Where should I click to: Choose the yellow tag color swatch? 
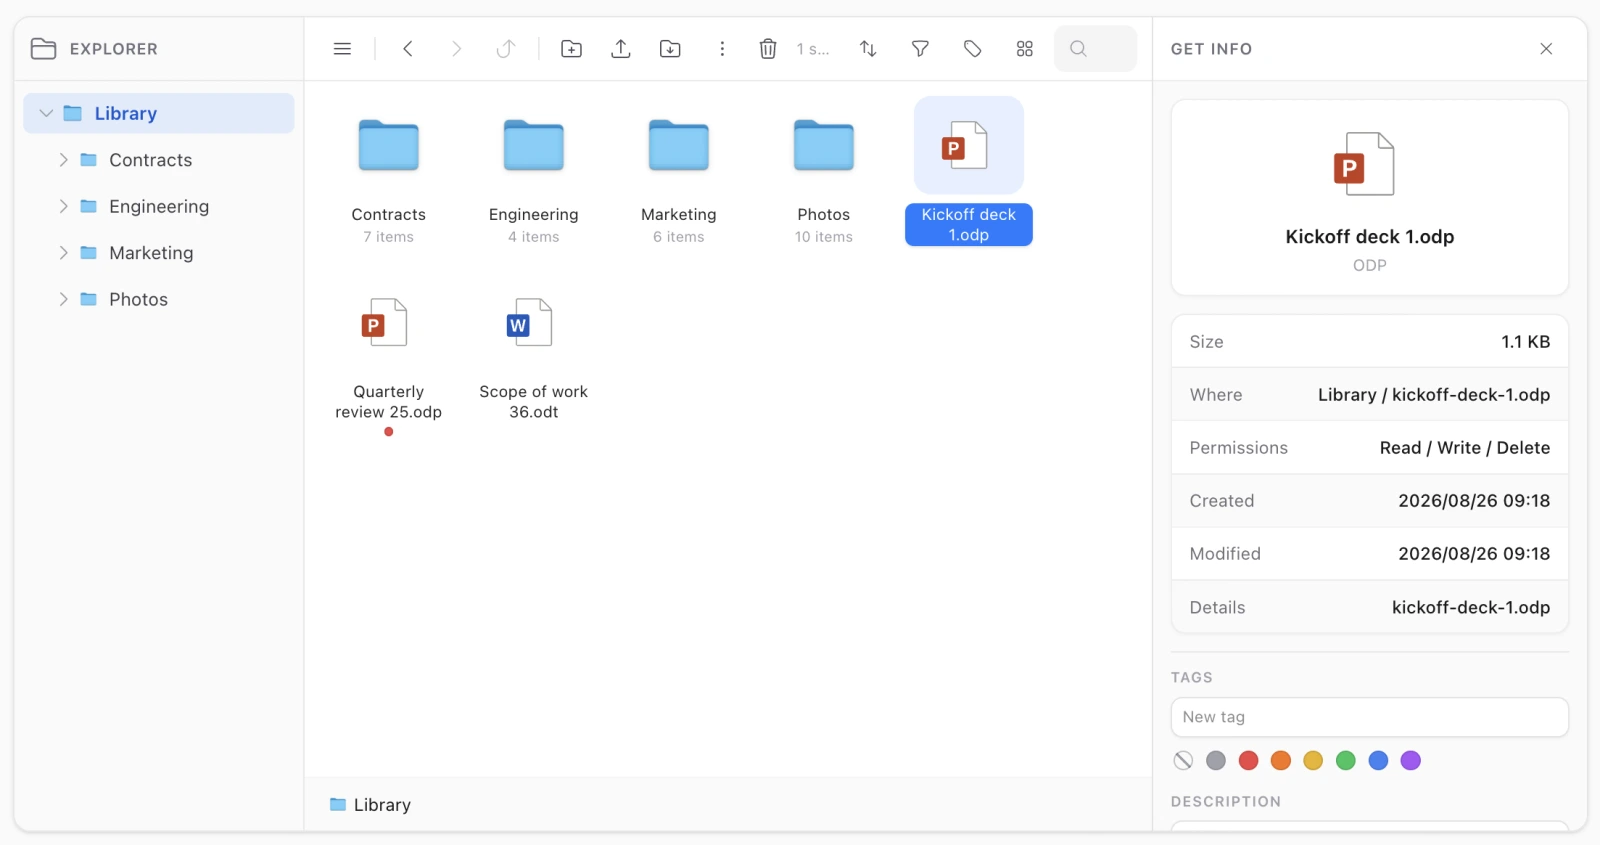[x=1313, y=761]
